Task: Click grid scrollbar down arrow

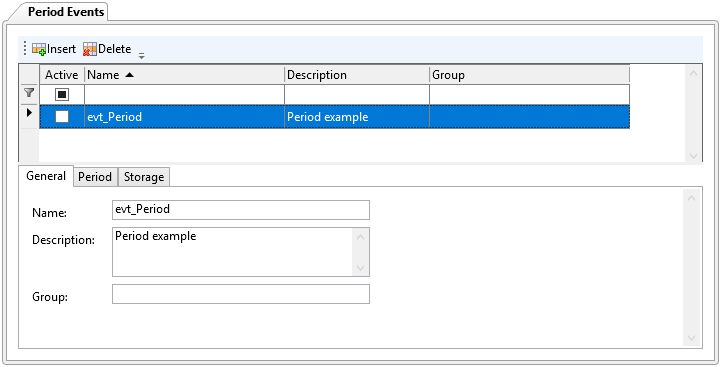Action: (693, 156)
